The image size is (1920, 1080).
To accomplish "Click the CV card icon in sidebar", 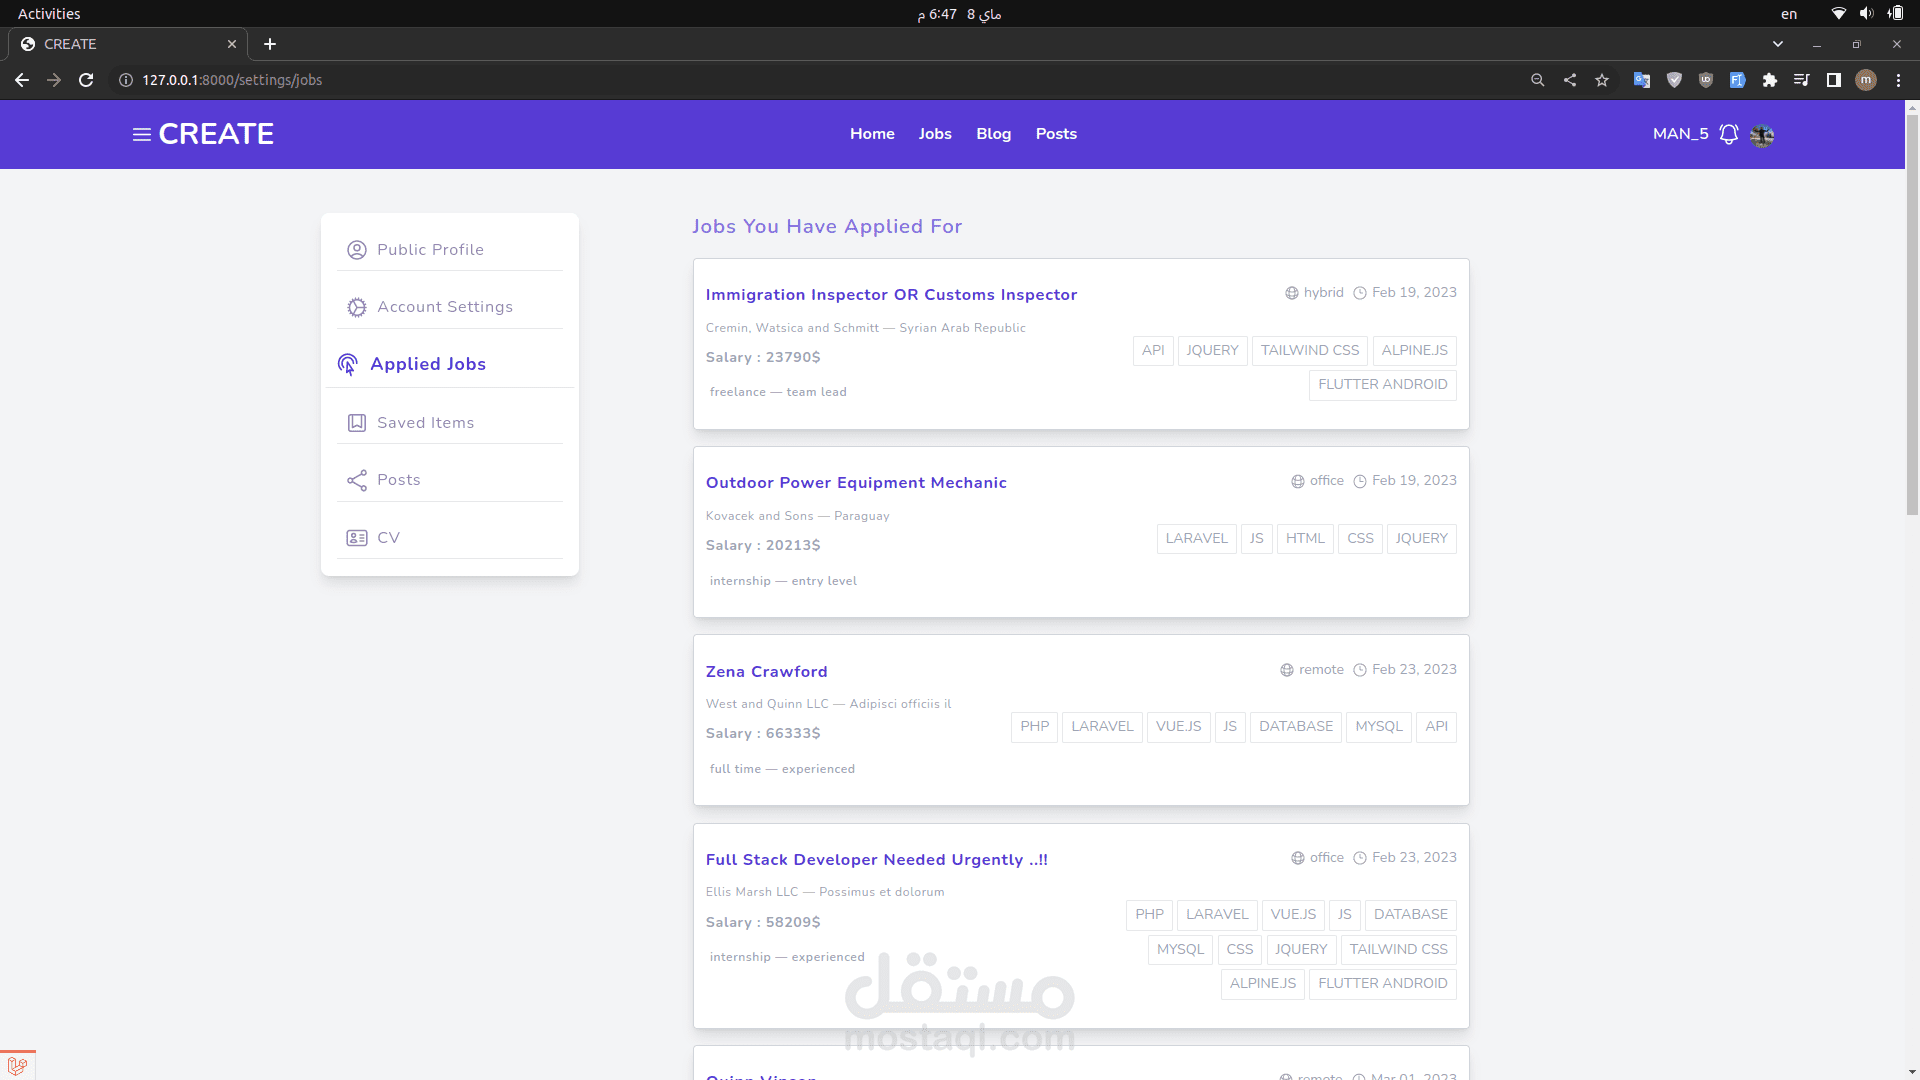I will coord(356,538).
